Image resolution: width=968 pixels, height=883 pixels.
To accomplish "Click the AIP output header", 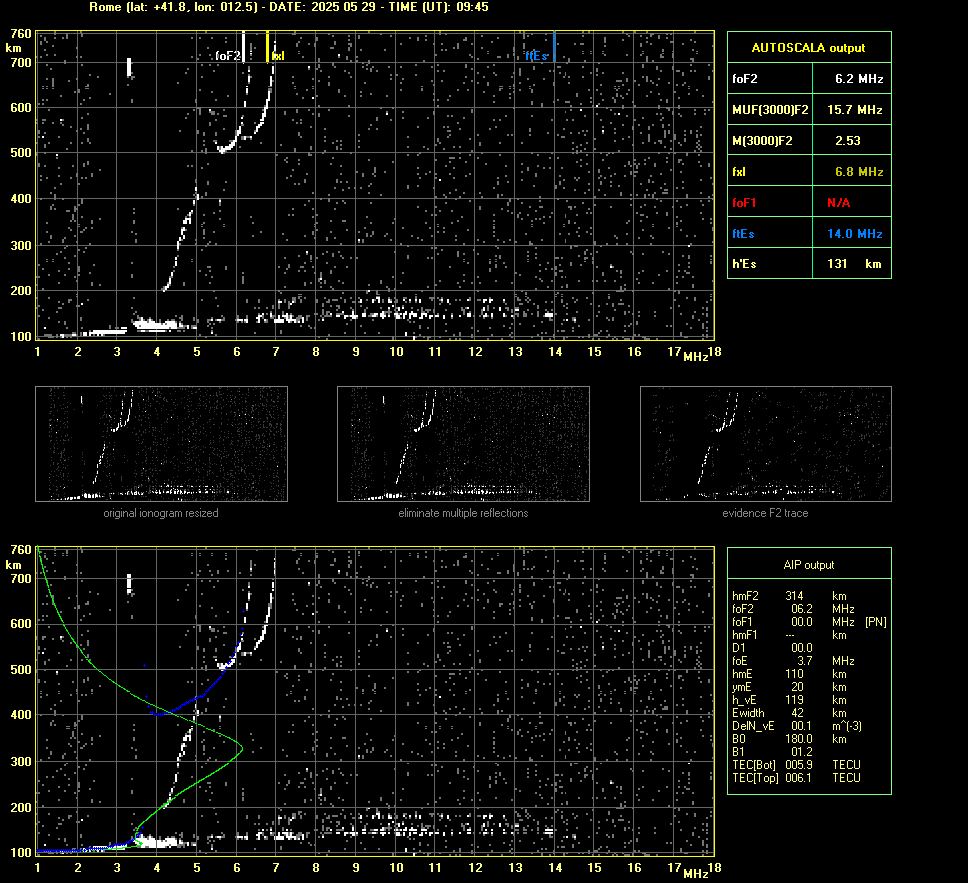I will (x=809, y=564).
